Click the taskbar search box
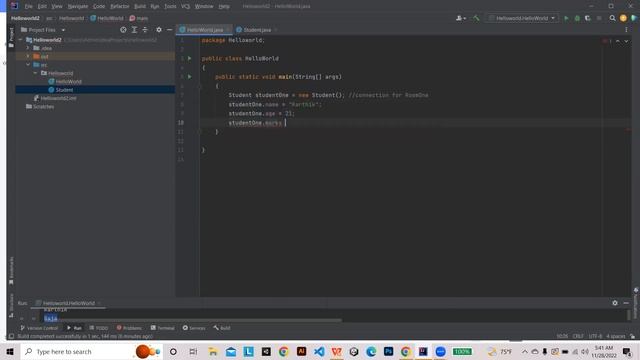The width and height of the screenshot is (640, 360). (x=91, y=351)
